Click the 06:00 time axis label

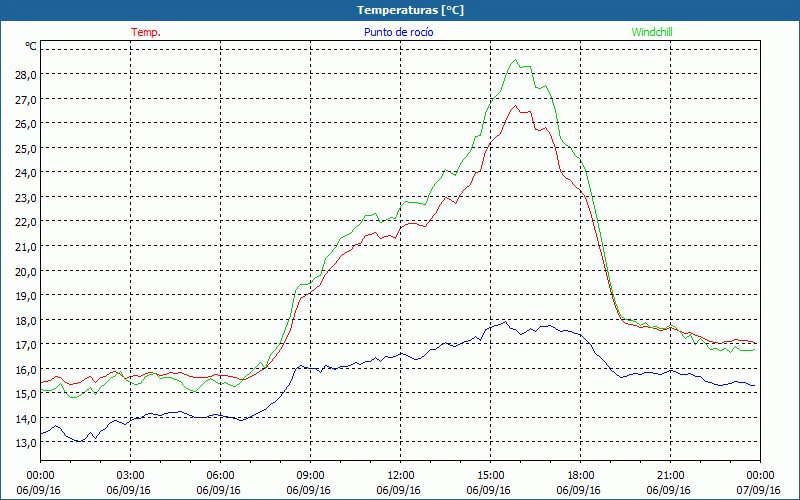(220, 476)
